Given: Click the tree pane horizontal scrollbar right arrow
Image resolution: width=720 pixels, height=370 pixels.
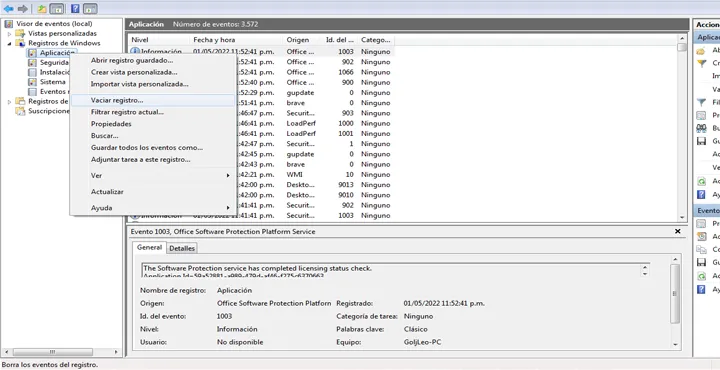Looking at the screenshot, I should click(116, 352).
